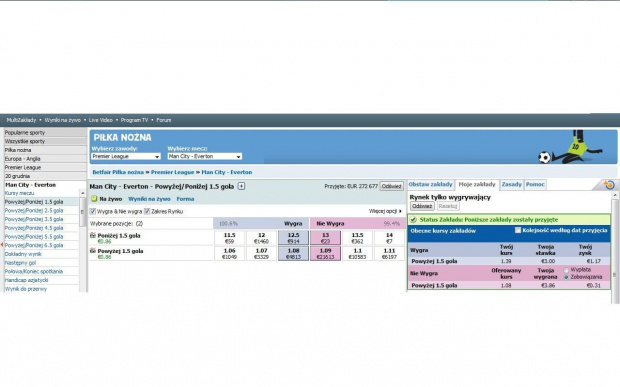
Task: Open the Zasady tab
Action: 512,184
